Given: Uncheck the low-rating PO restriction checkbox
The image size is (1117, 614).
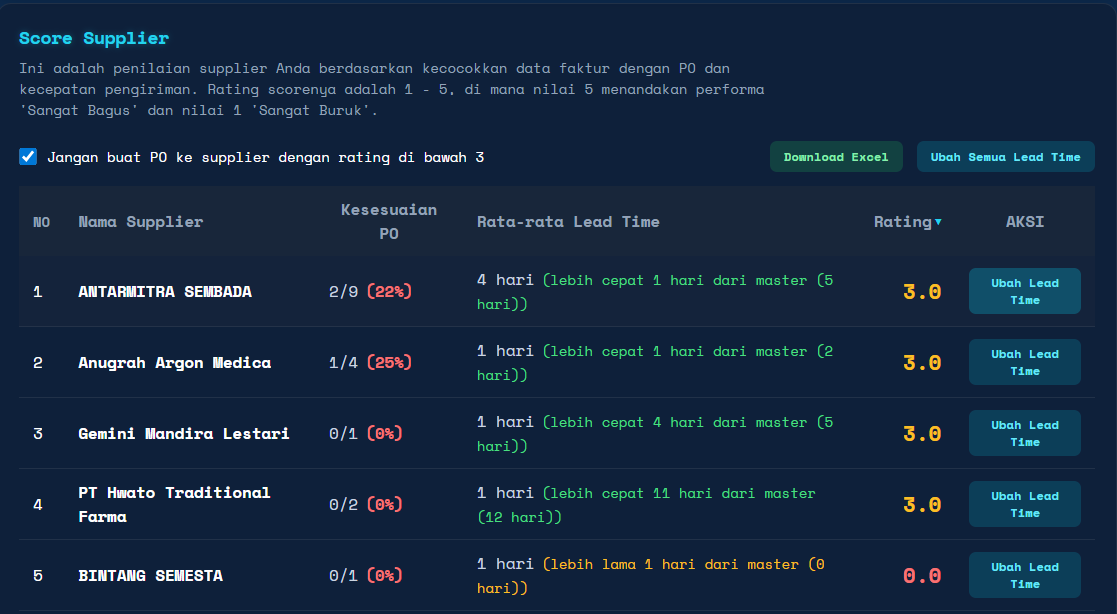Looking at the screenshot, I should [28, 157].
